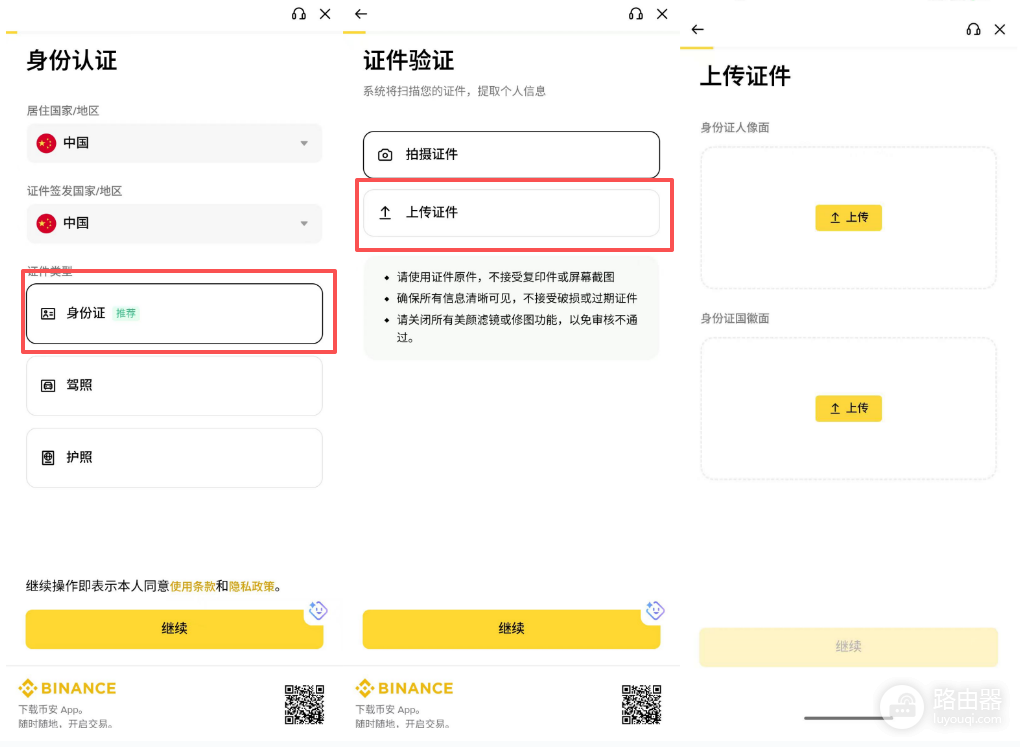
Task: Click 推荐 tag beside 身份证
Action: pyautogui.click(x=126, y=314)
